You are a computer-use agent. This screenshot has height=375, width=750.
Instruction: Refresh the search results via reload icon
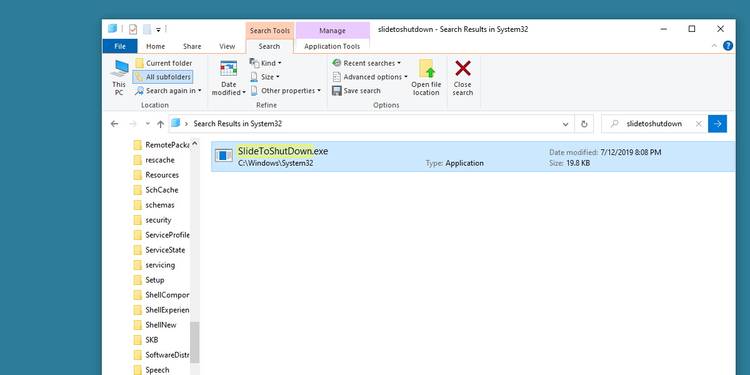point(584,124)
